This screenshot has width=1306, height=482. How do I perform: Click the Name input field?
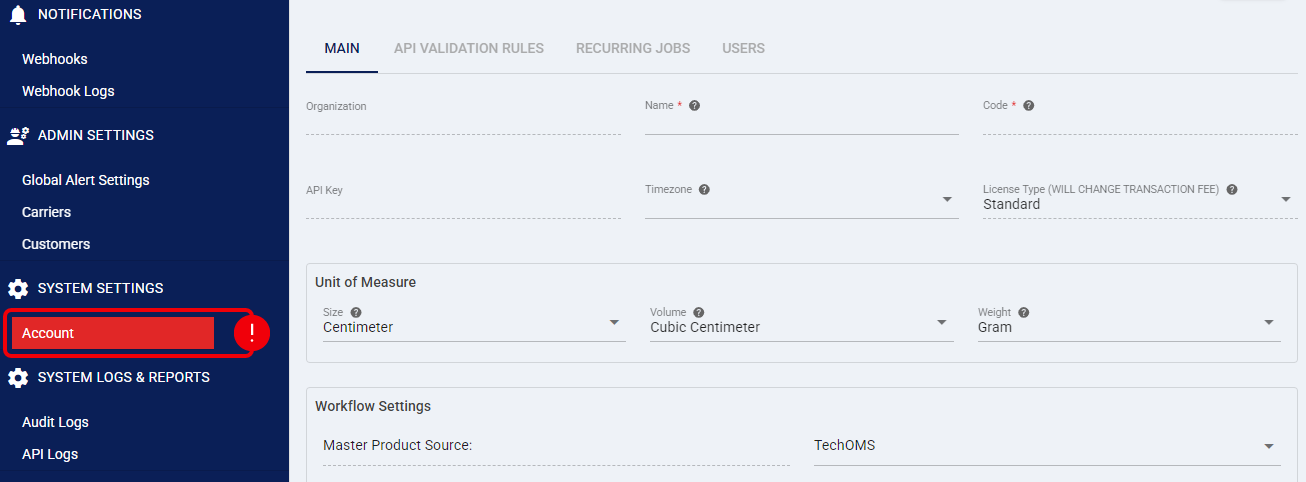coord(801,124)
